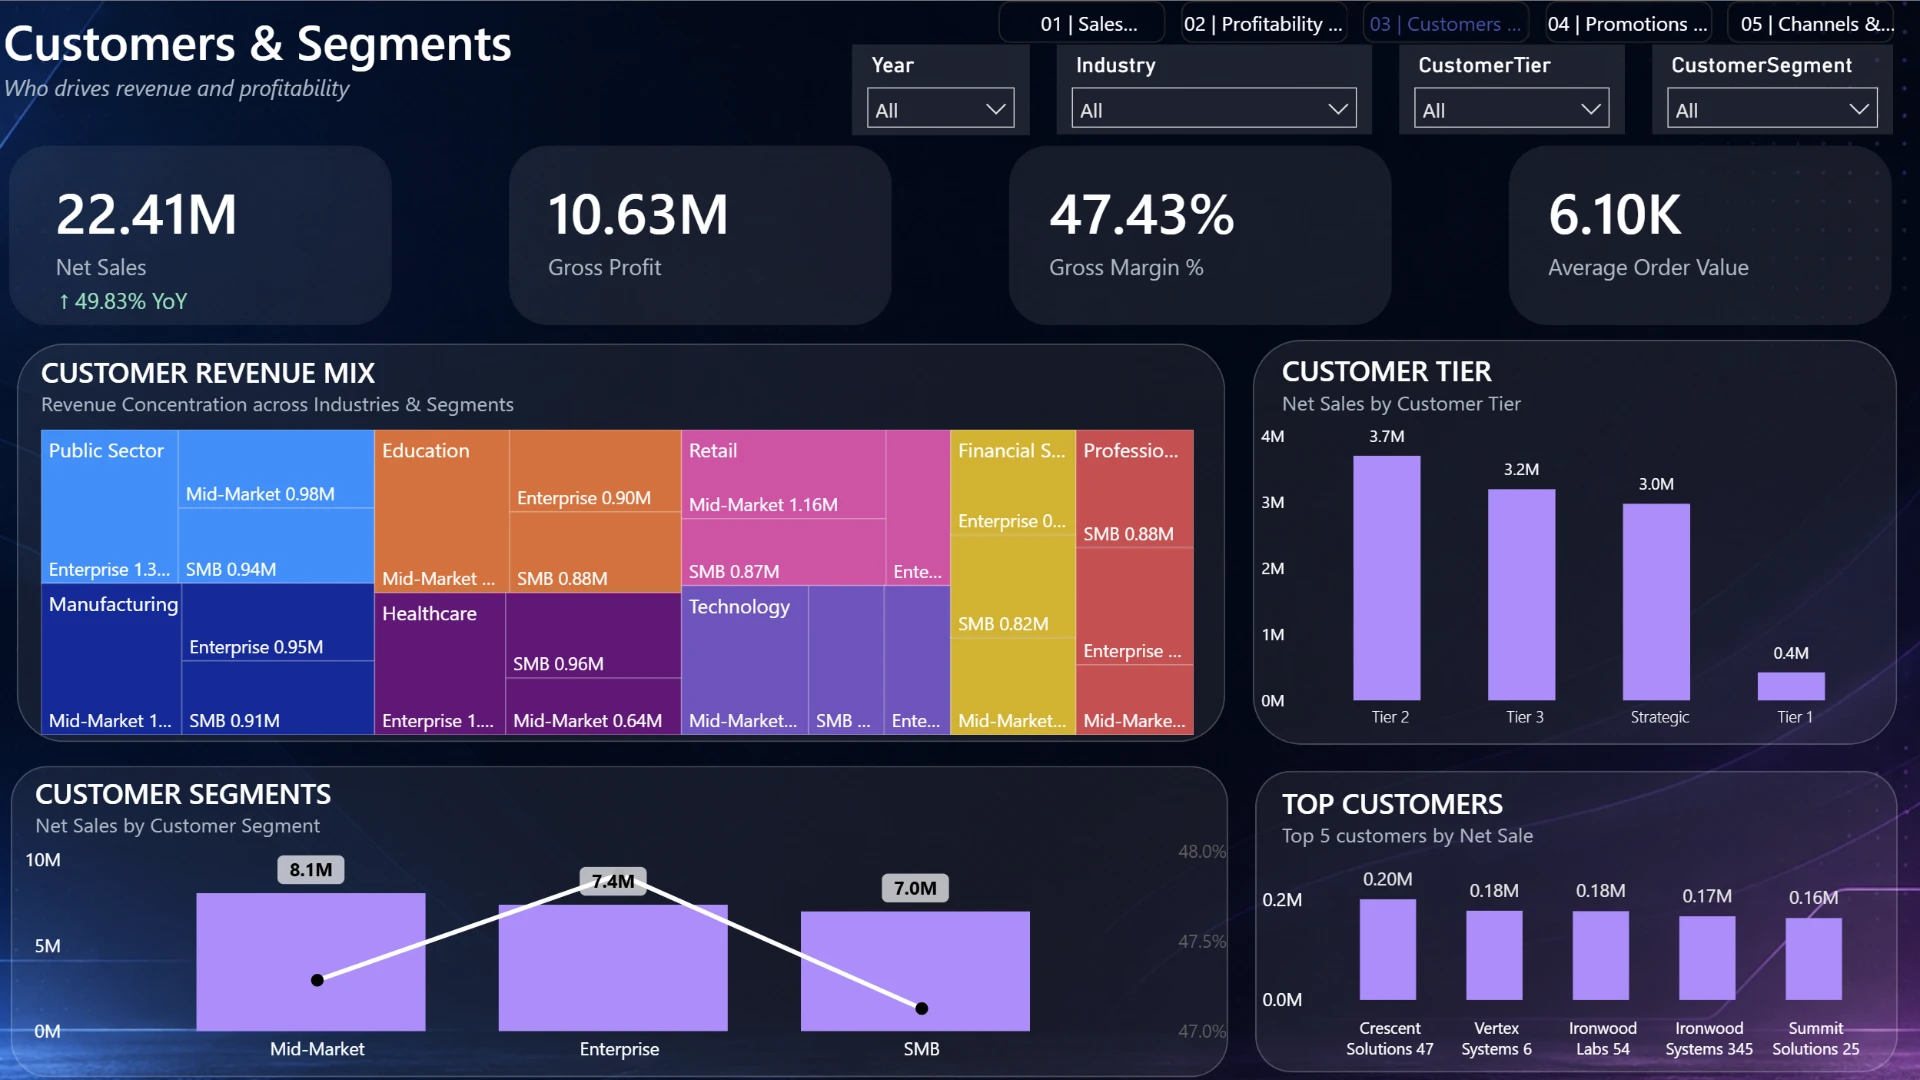Expand the CustomerTier dropdown
The width and height of the screenshot is (1920, 1080).
tap(1511, 109)
